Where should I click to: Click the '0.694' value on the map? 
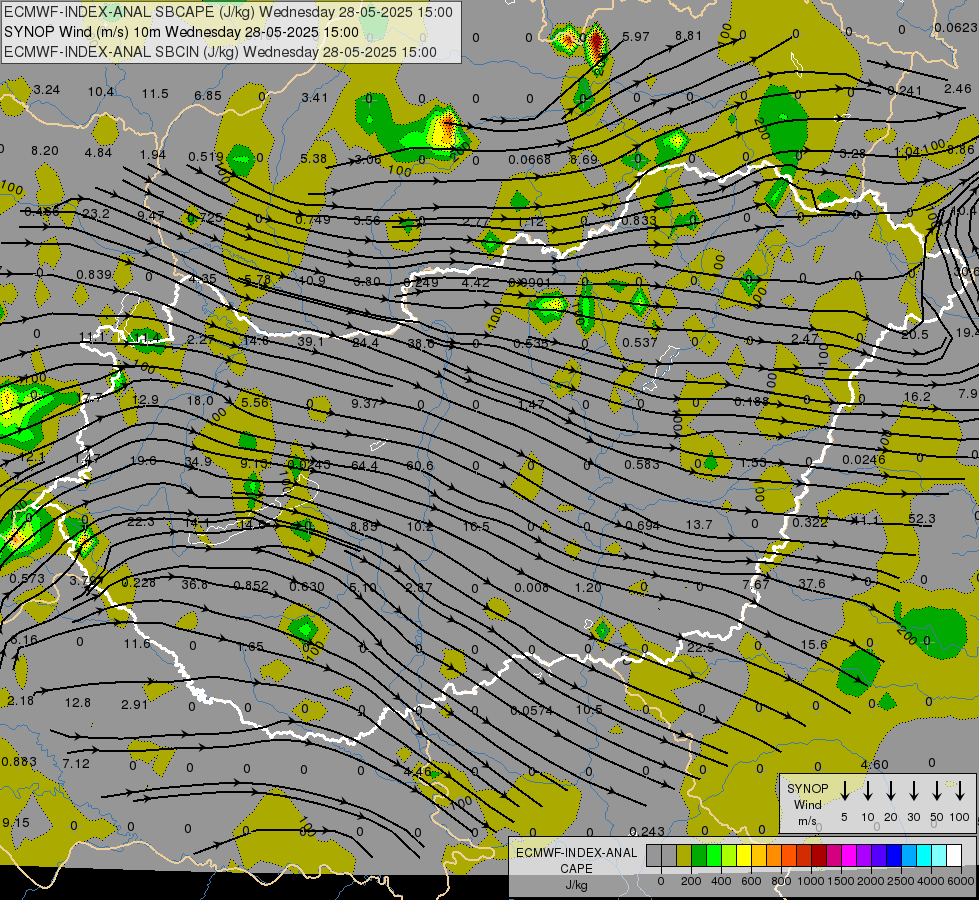pyautogui.click(x=642, y=525)
